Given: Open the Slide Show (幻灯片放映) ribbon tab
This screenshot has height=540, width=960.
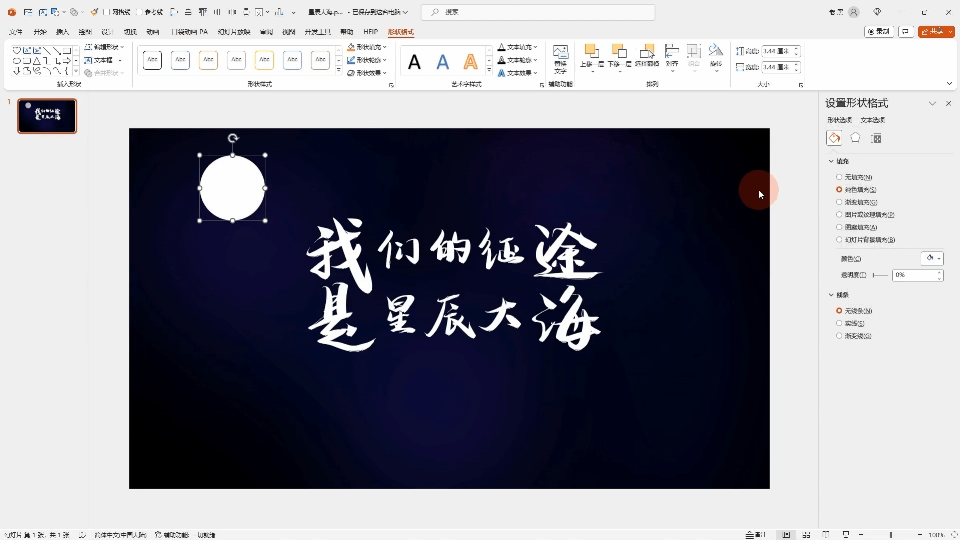Looking at the screenshot, I should pos(234,32).
